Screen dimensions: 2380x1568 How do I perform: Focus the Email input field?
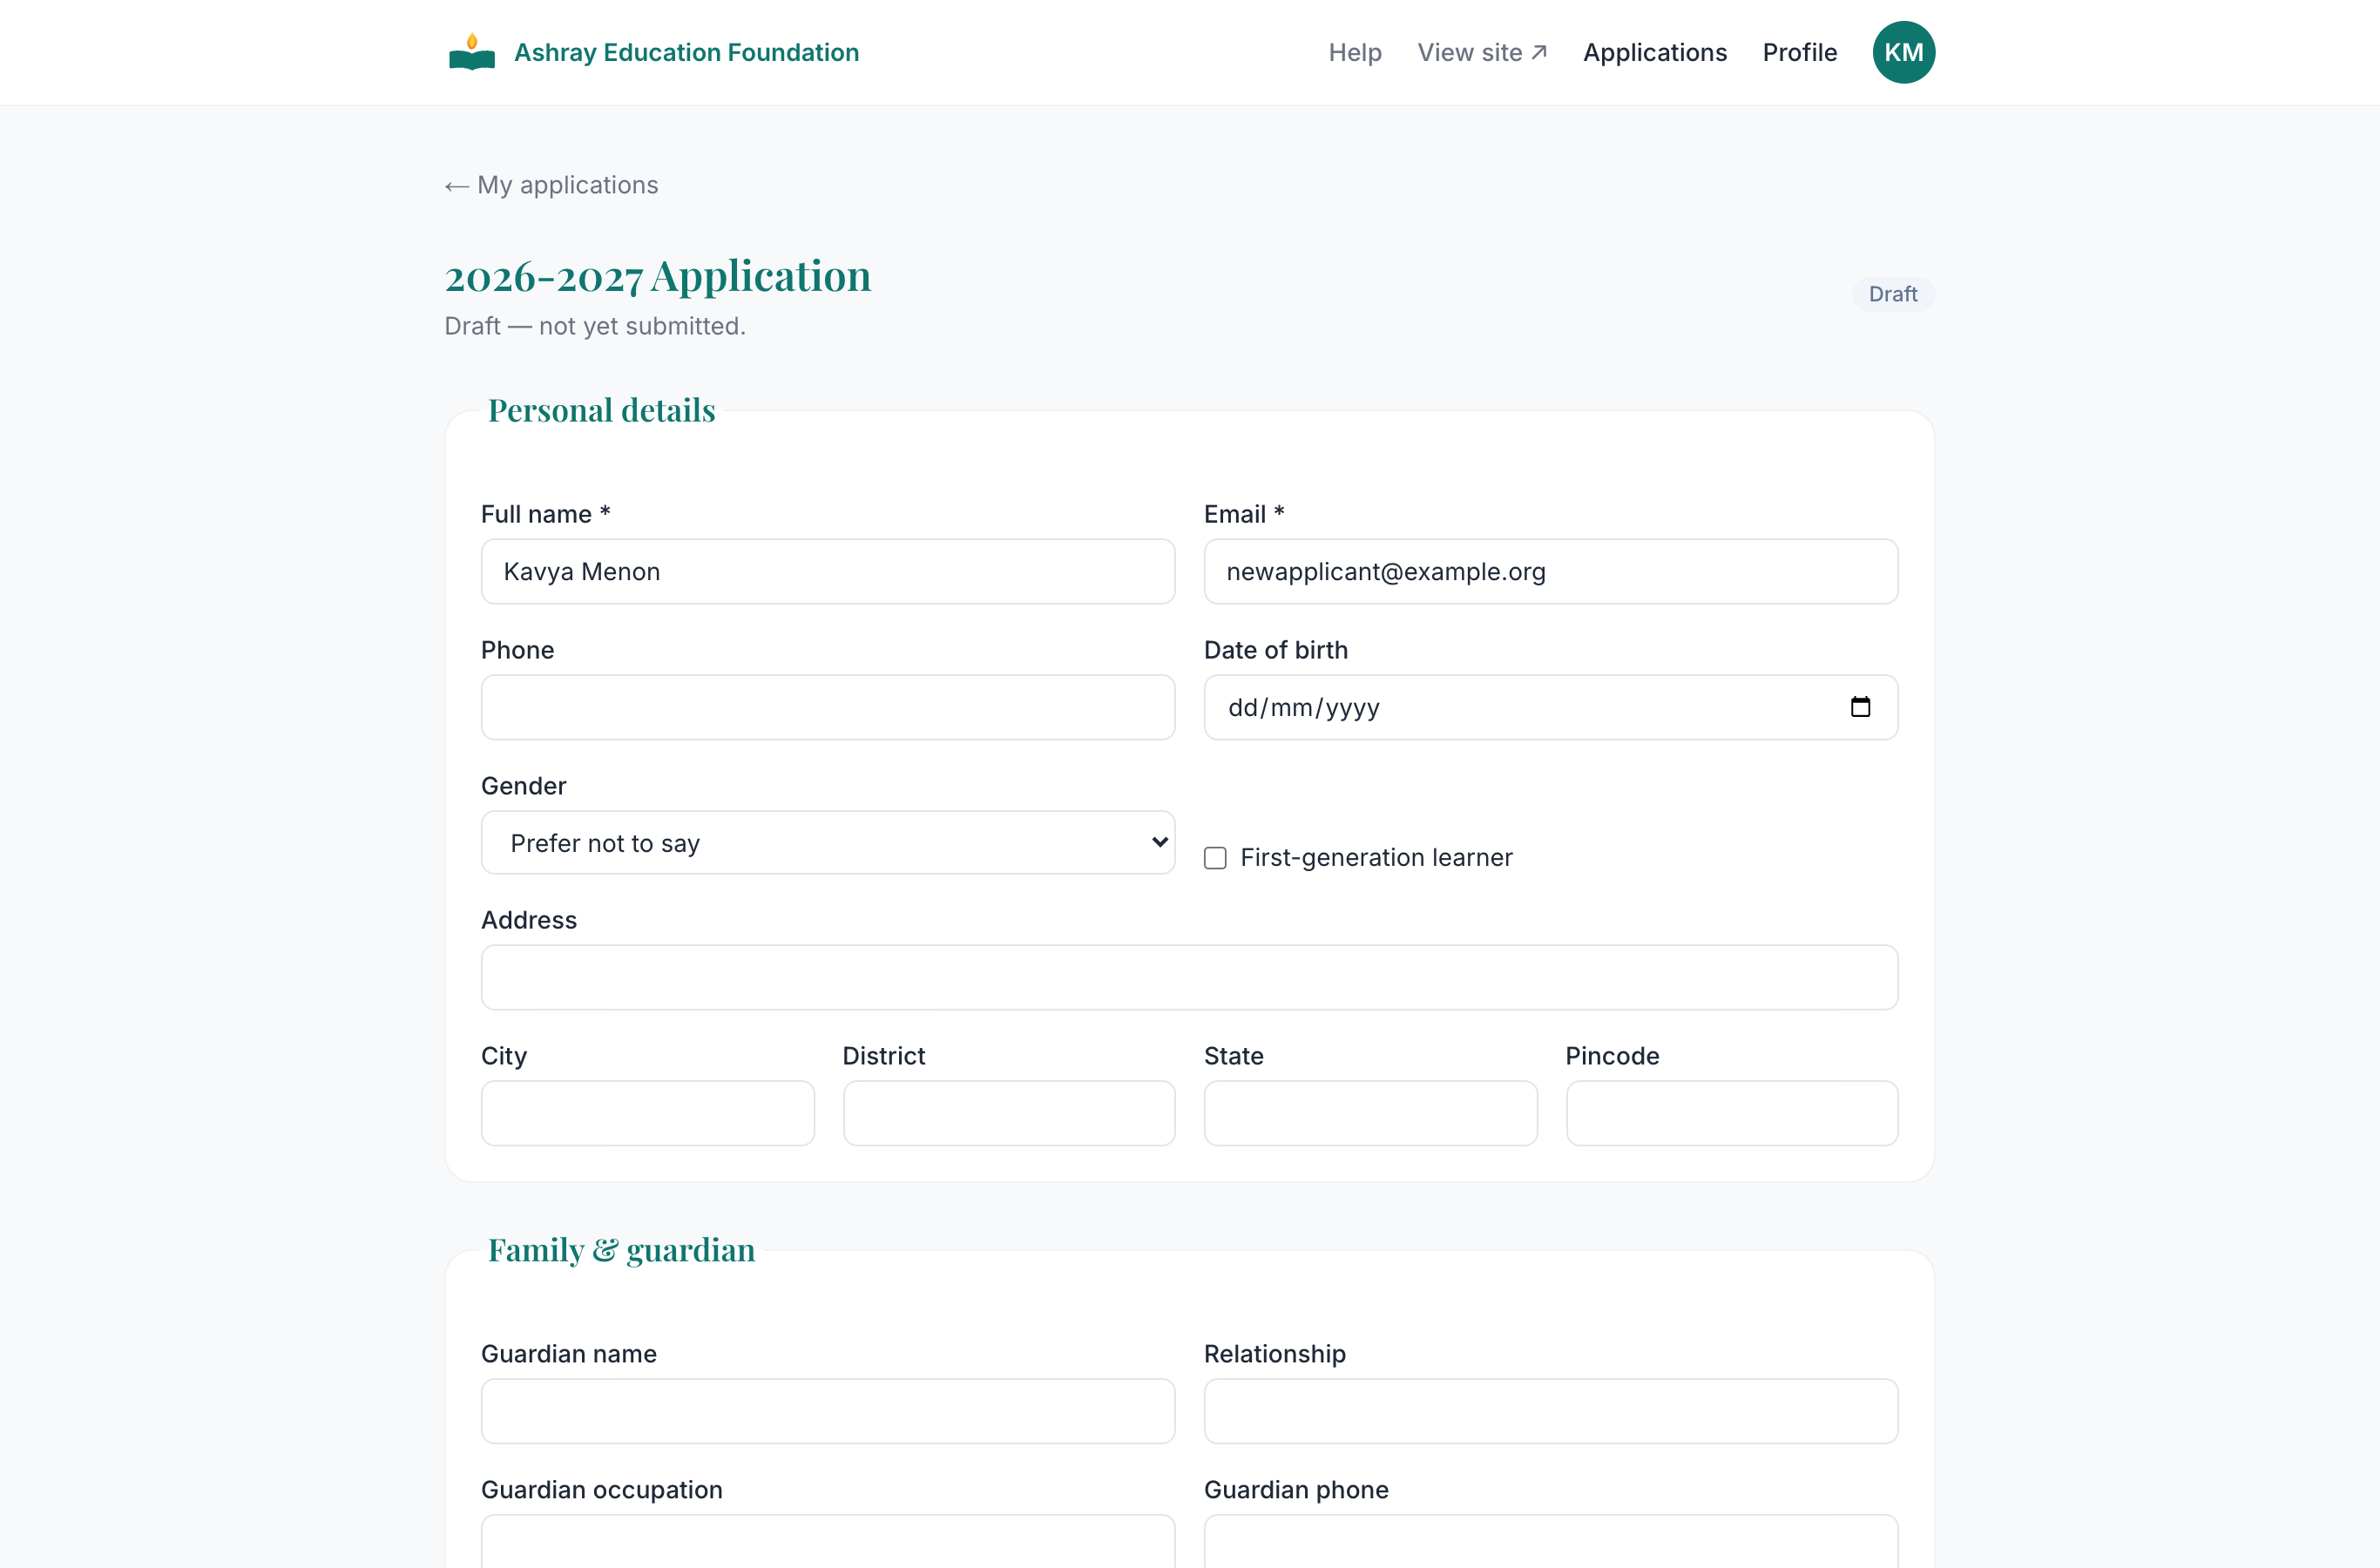1551,572
